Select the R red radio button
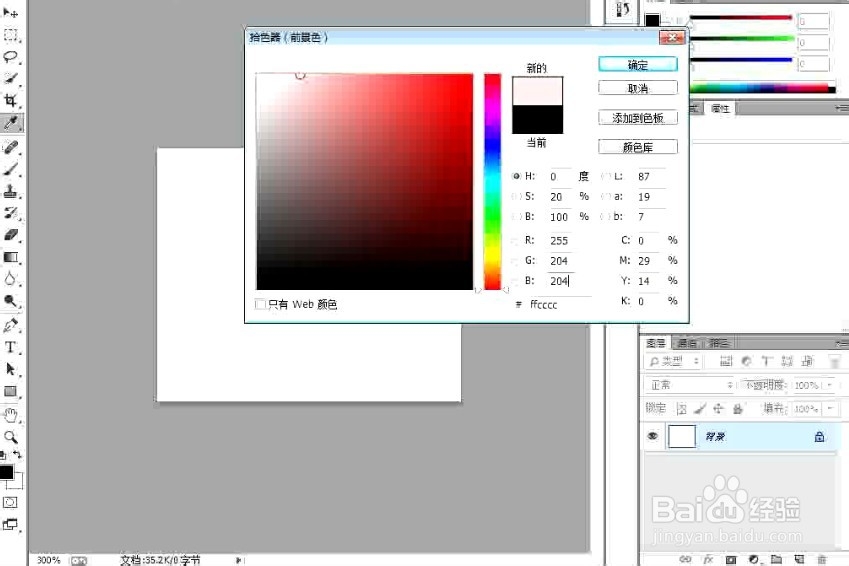 [x=516, y=240]
